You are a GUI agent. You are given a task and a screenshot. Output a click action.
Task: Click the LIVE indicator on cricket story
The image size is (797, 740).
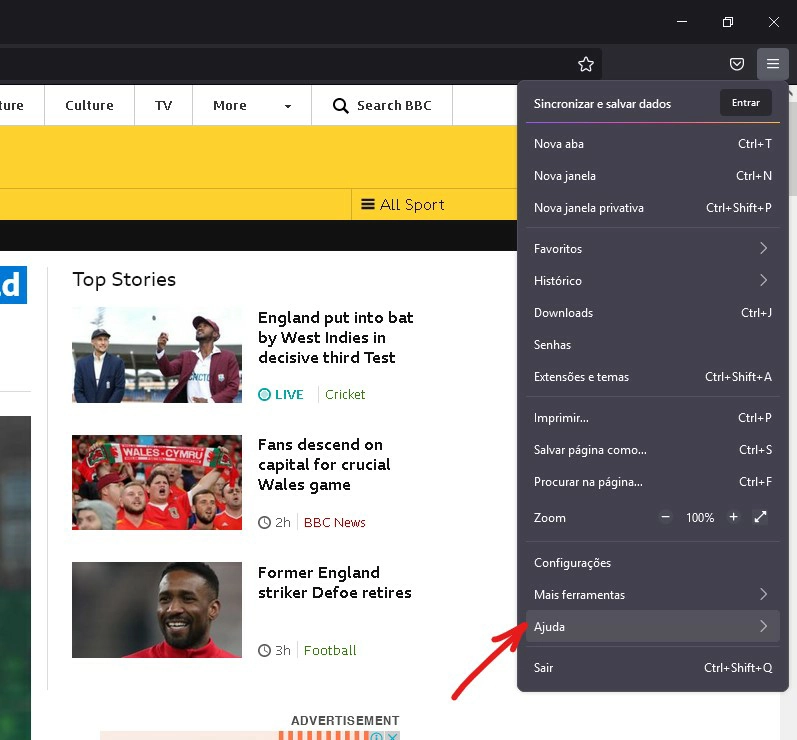[x=281, y=394]
